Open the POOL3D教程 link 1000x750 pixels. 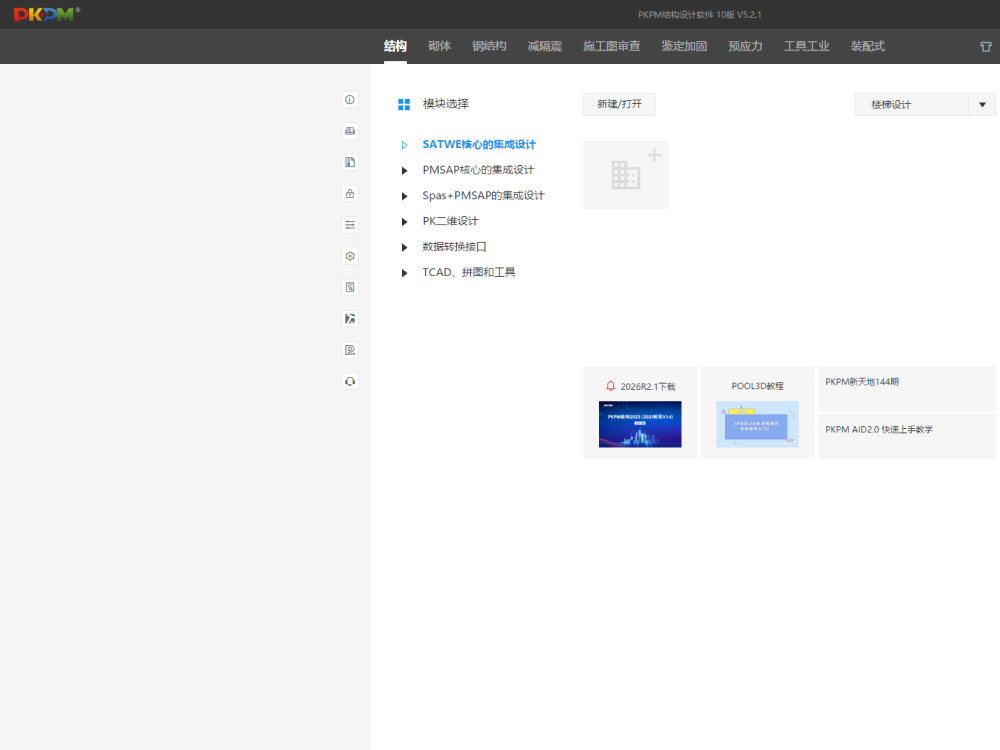point(758,386)
